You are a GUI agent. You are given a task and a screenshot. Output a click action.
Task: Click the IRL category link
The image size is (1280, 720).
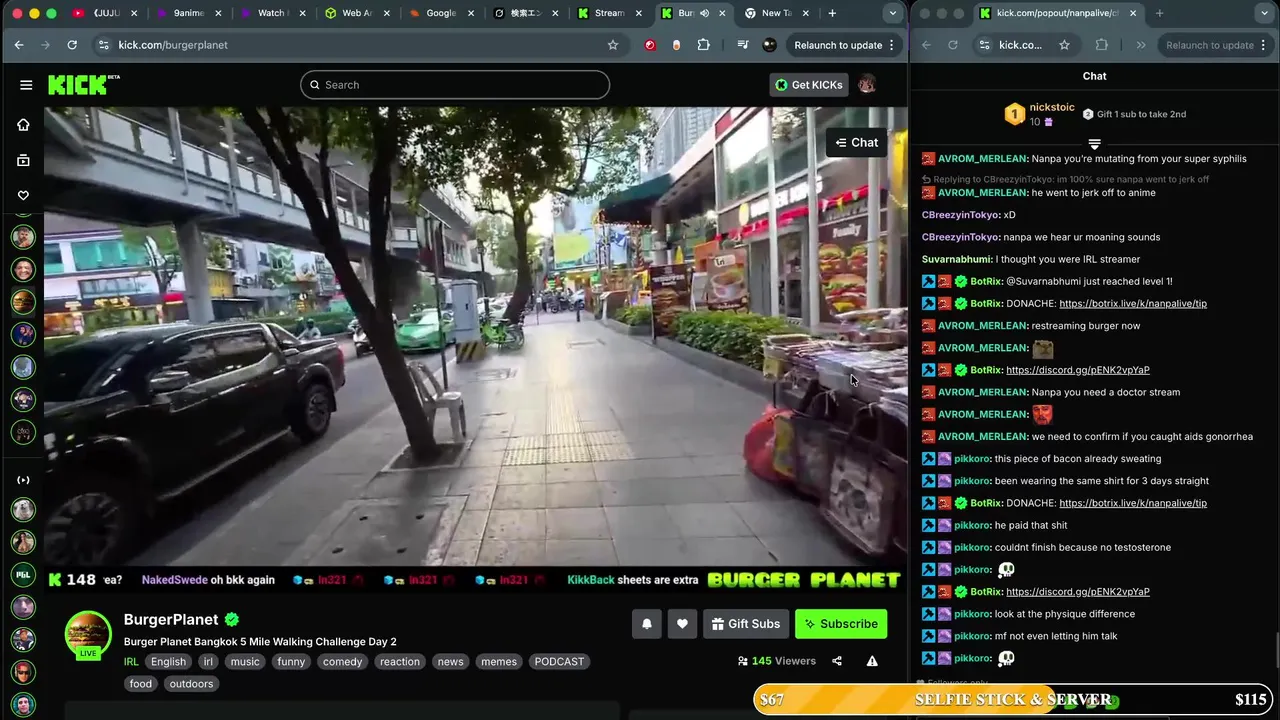click(131, 662)
